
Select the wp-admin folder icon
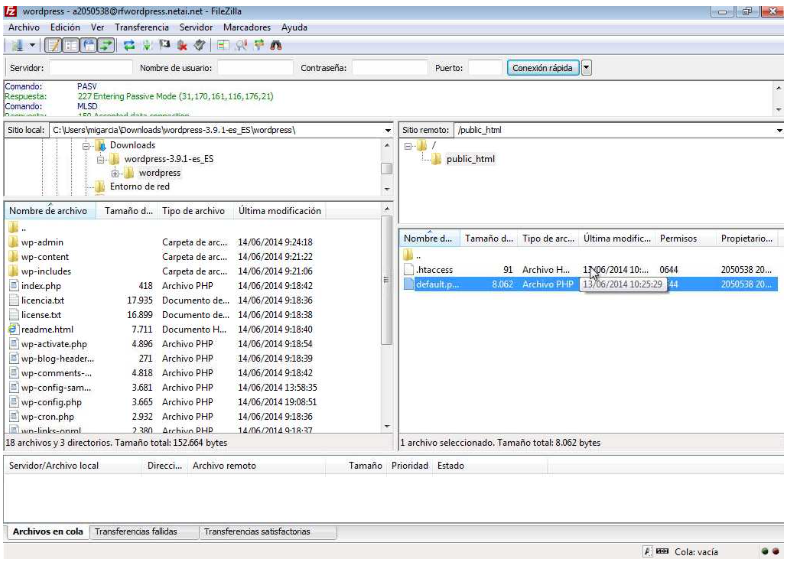pos(14,242)
